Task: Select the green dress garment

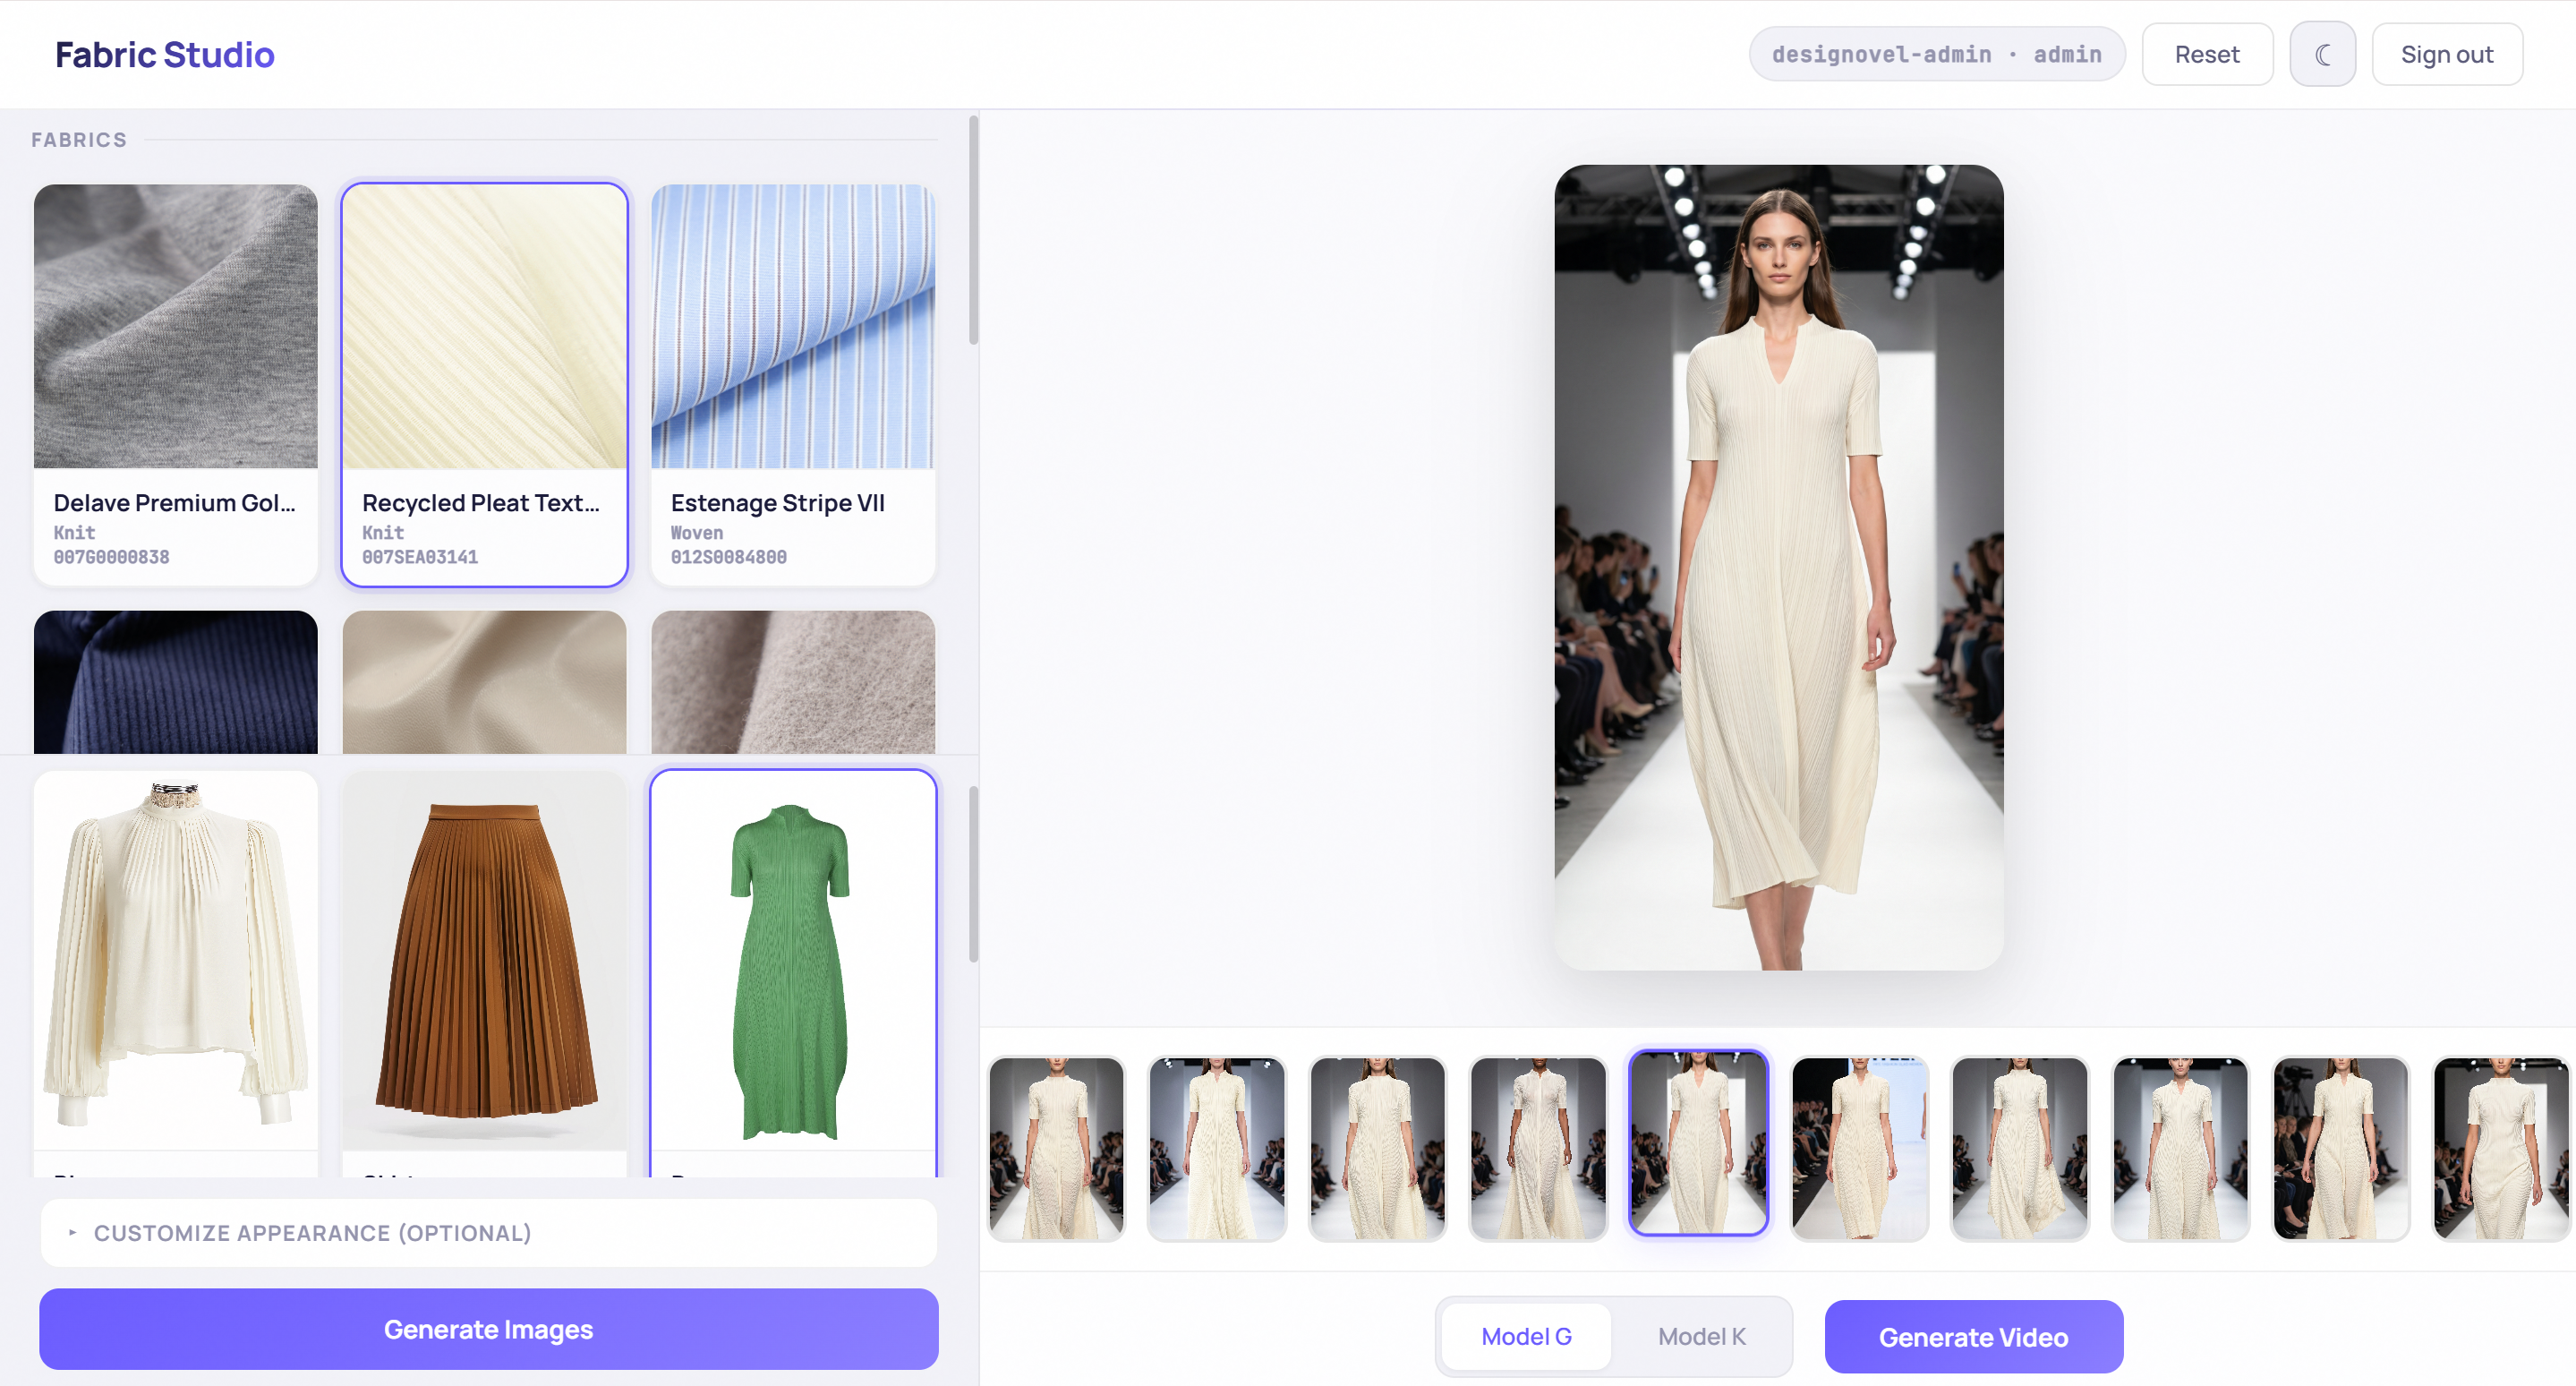Action: tap(793, 972)
